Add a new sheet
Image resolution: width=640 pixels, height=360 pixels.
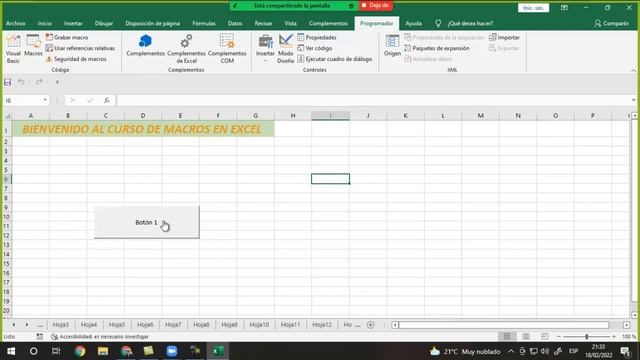click(x=371, y=325)
